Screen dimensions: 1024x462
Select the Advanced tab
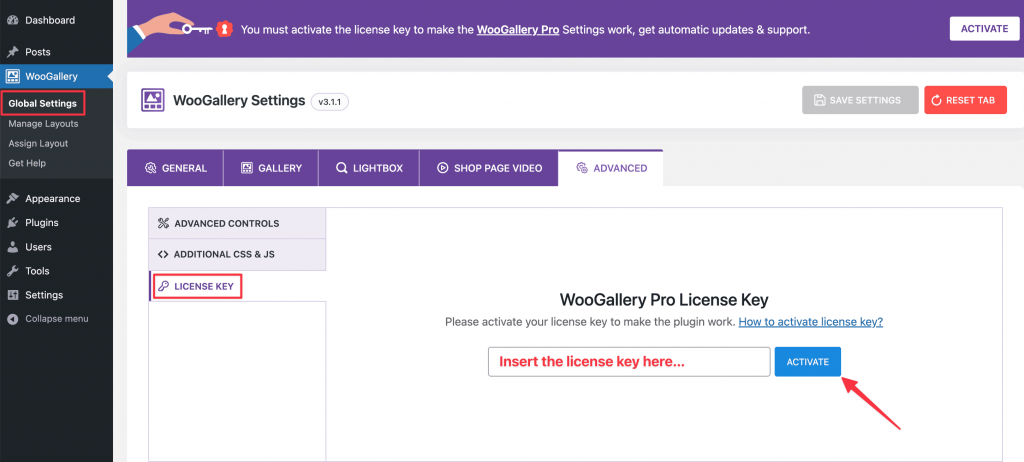tap(611, 168)
